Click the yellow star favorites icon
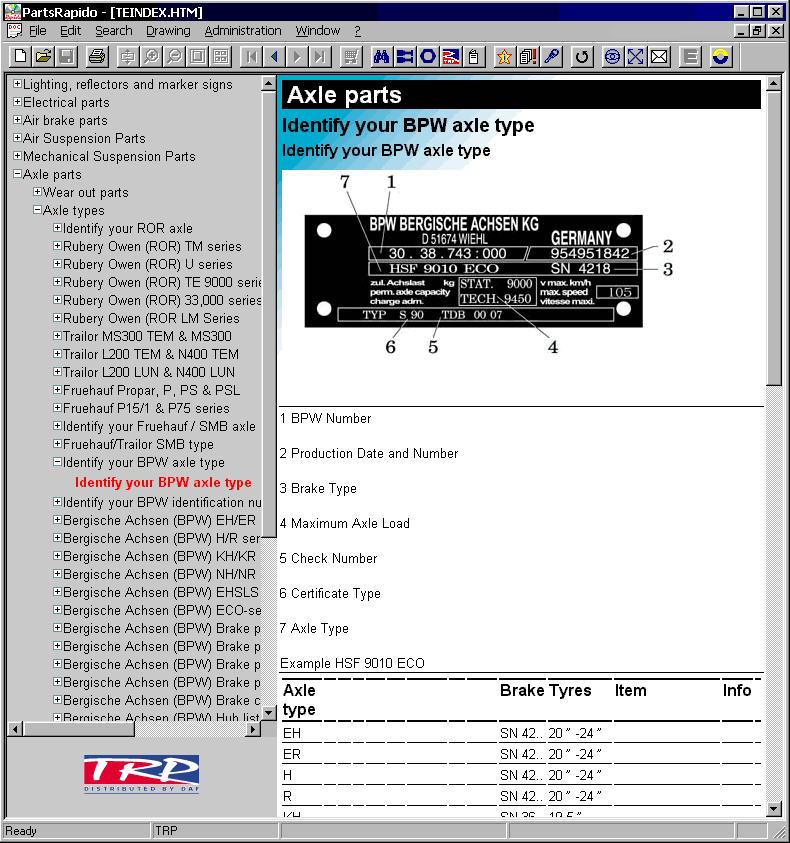Viewport: 790px width, 843px height. point(504,56)
